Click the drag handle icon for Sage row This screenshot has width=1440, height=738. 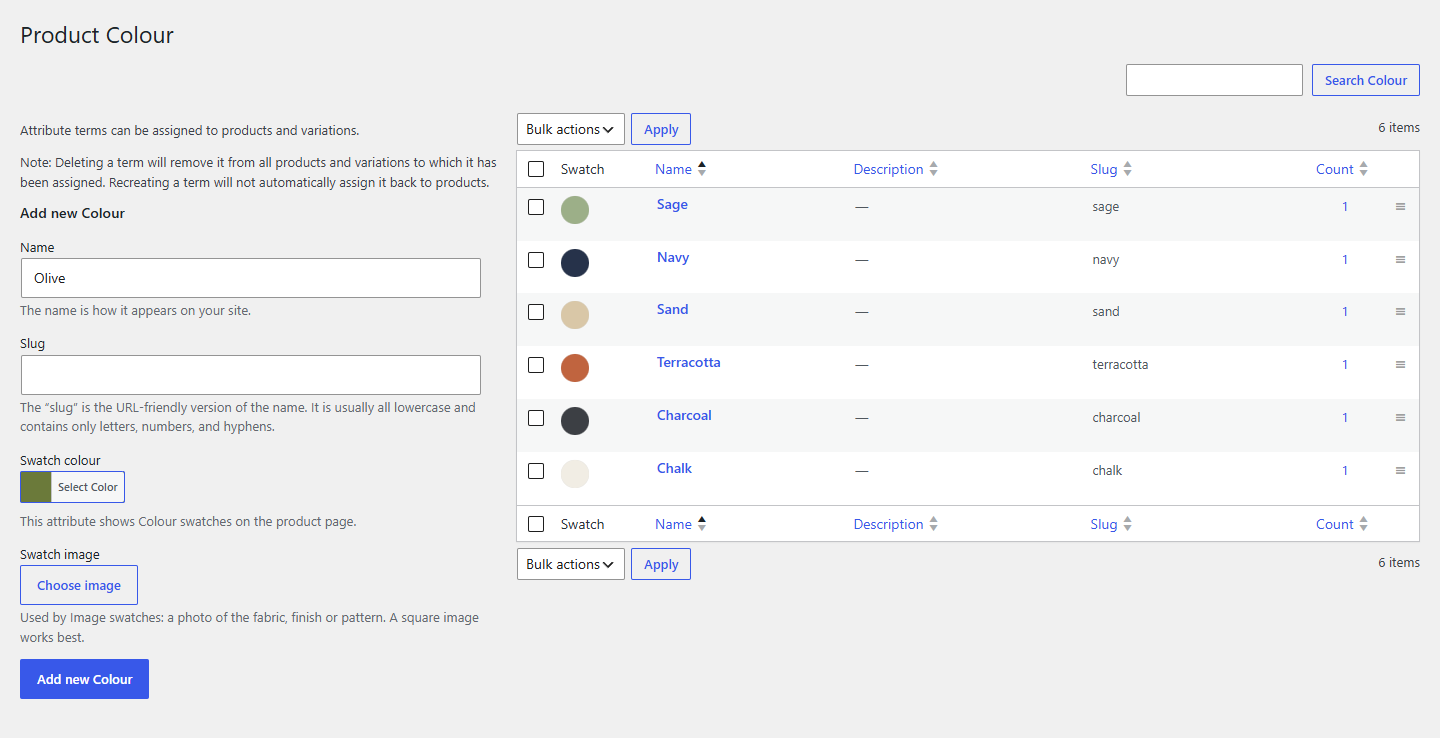point(1400,207)
